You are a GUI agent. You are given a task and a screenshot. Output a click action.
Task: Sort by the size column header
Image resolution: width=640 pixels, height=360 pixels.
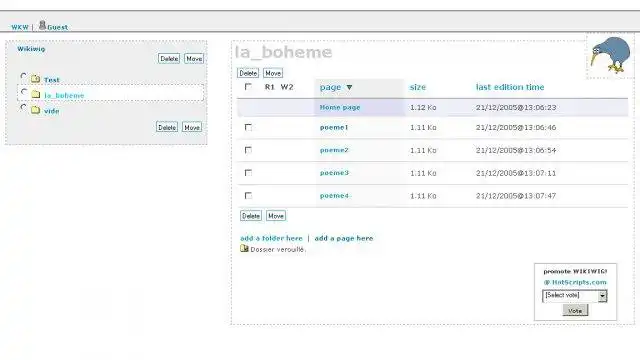coord(418,87)
